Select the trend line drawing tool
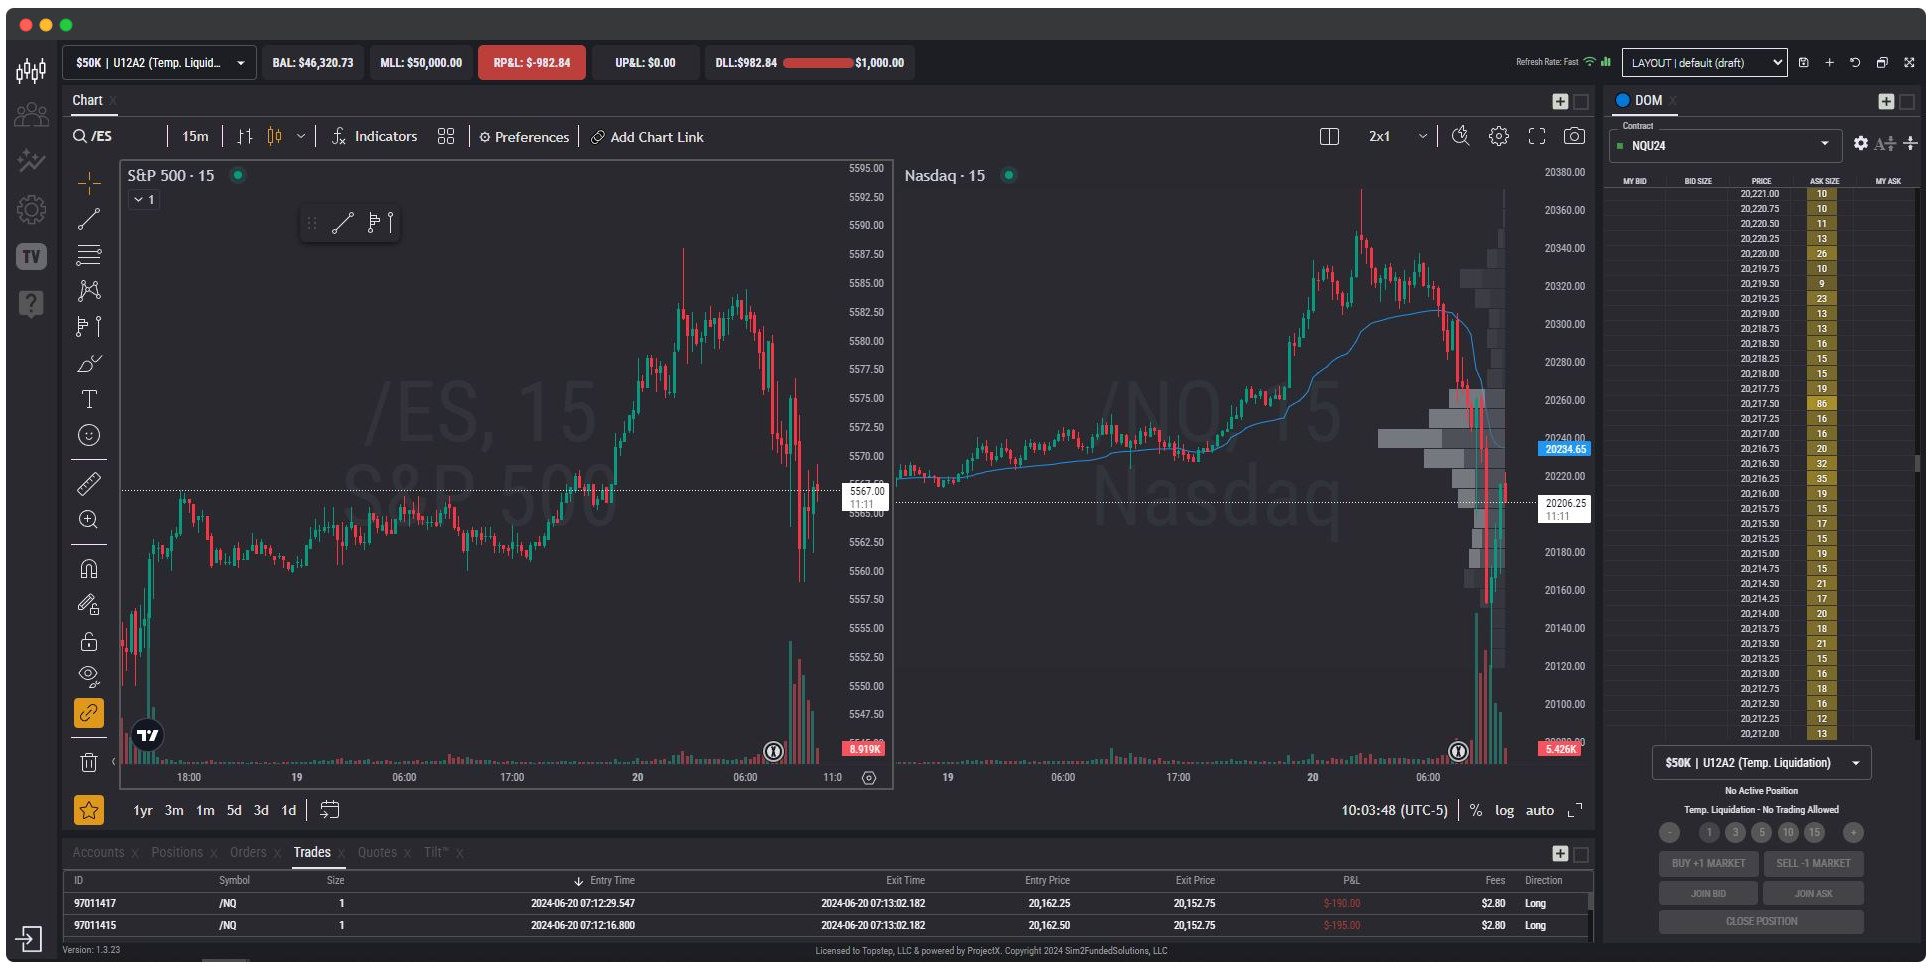This screenshot has height=970, width=1932. pos(89,219)
